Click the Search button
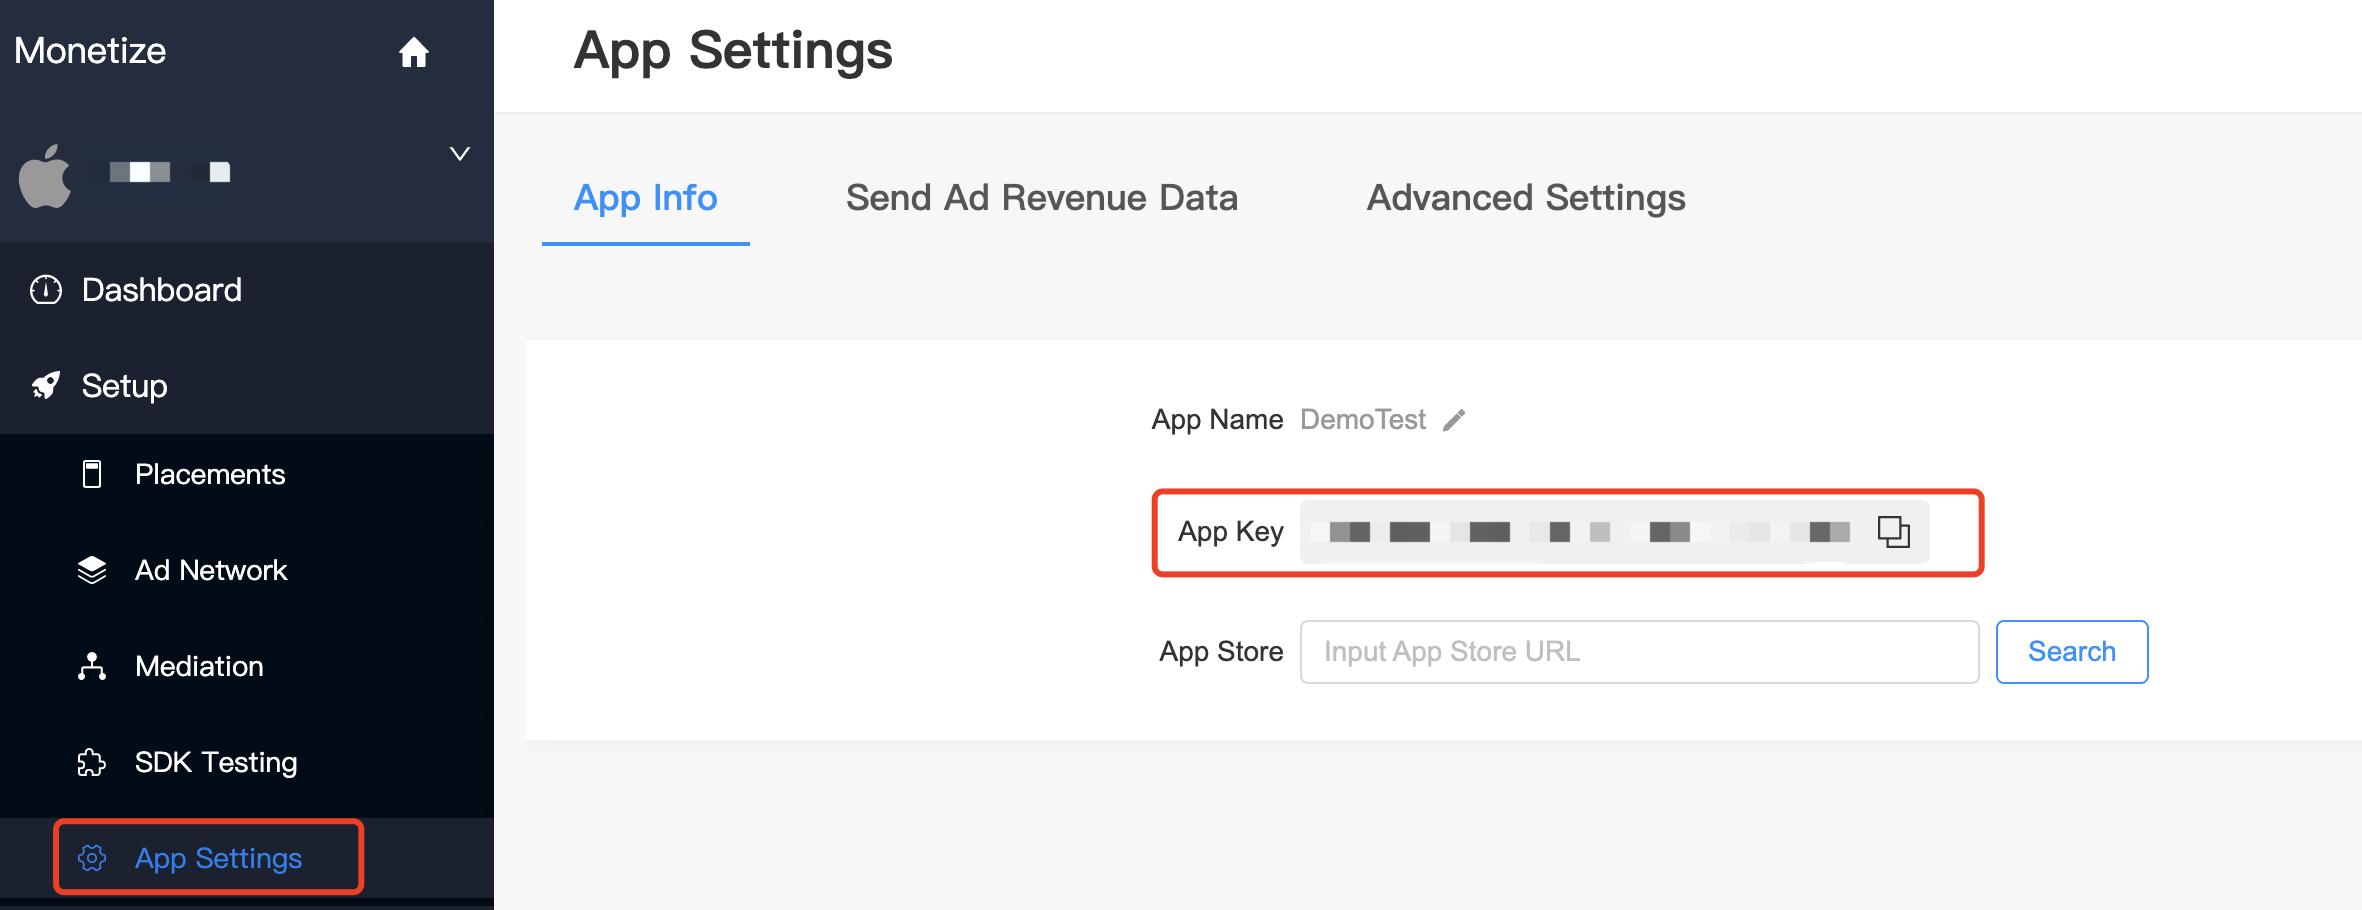The height and width of the screenshot is (910, 2362). (2072, 652)
